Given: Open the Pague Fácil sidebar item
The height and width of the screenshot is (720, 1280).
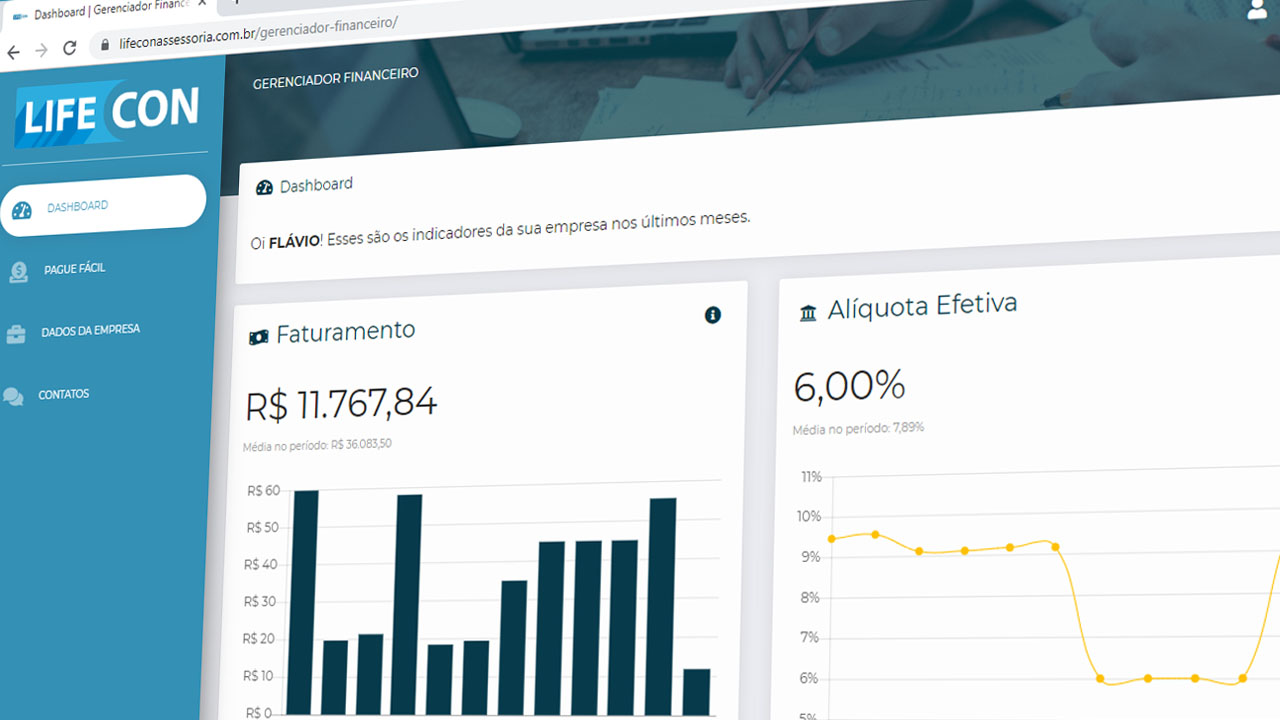Looking at the screenshot, I should coord(74,269).
